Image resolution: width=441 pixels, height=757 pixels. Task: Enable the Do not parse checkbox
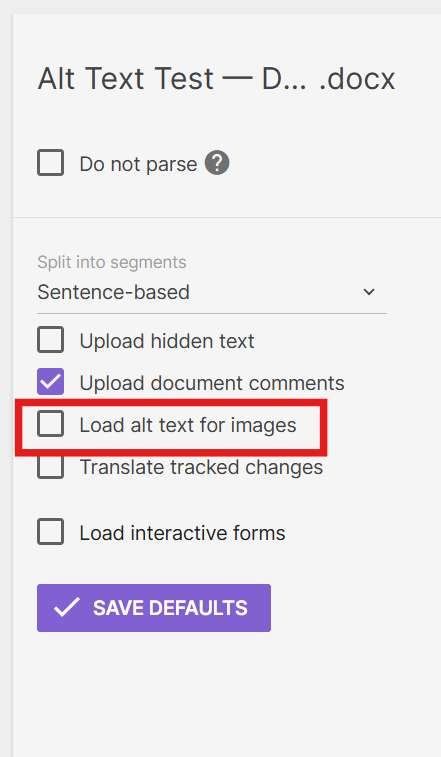(x=51, y=163)
